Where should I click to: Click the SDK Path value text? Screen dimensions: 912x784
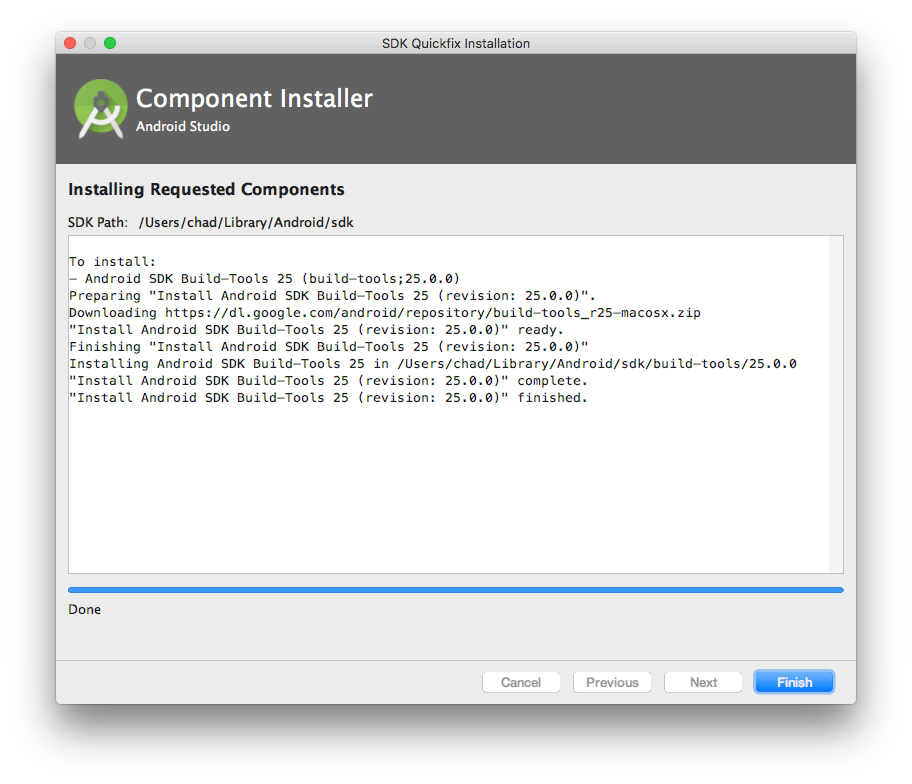pos(246,223)
